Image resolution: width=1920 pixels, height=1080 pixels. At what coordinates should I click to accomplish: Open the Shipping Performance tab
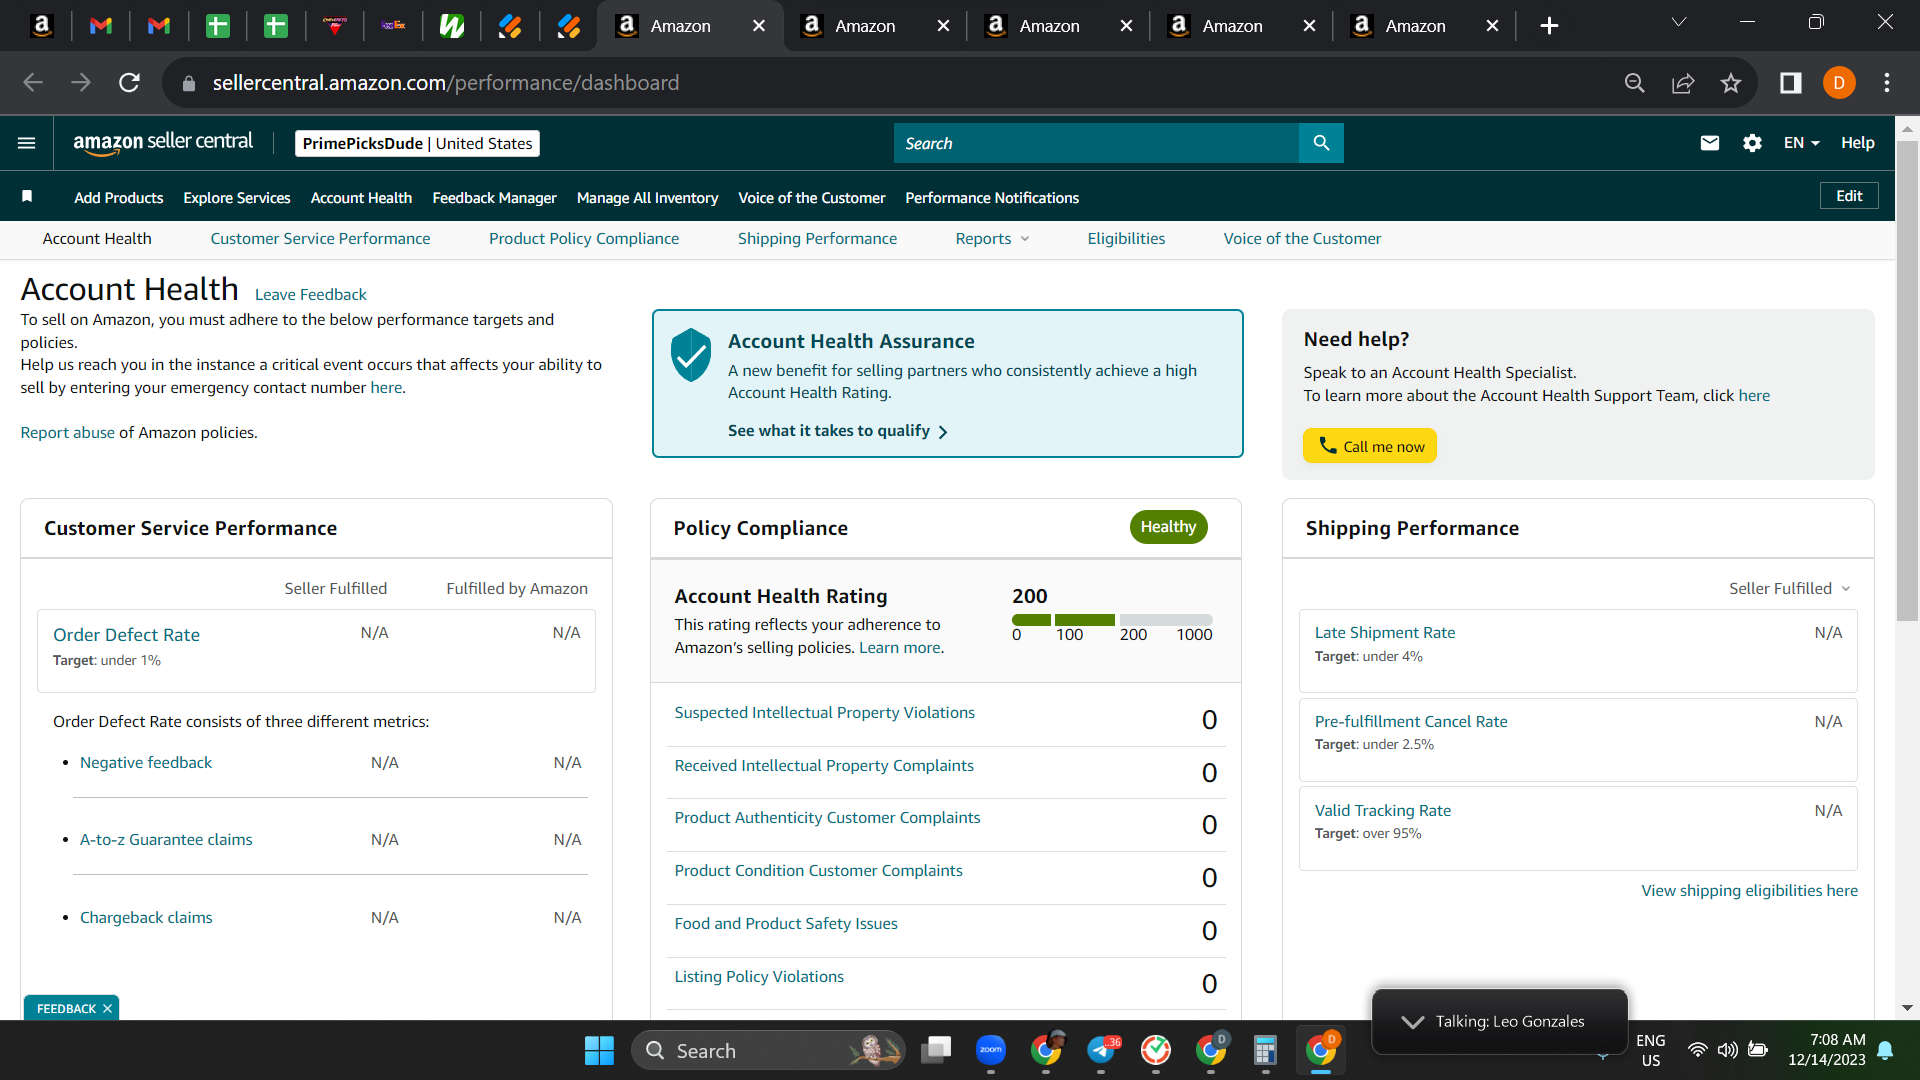point(817,239)
